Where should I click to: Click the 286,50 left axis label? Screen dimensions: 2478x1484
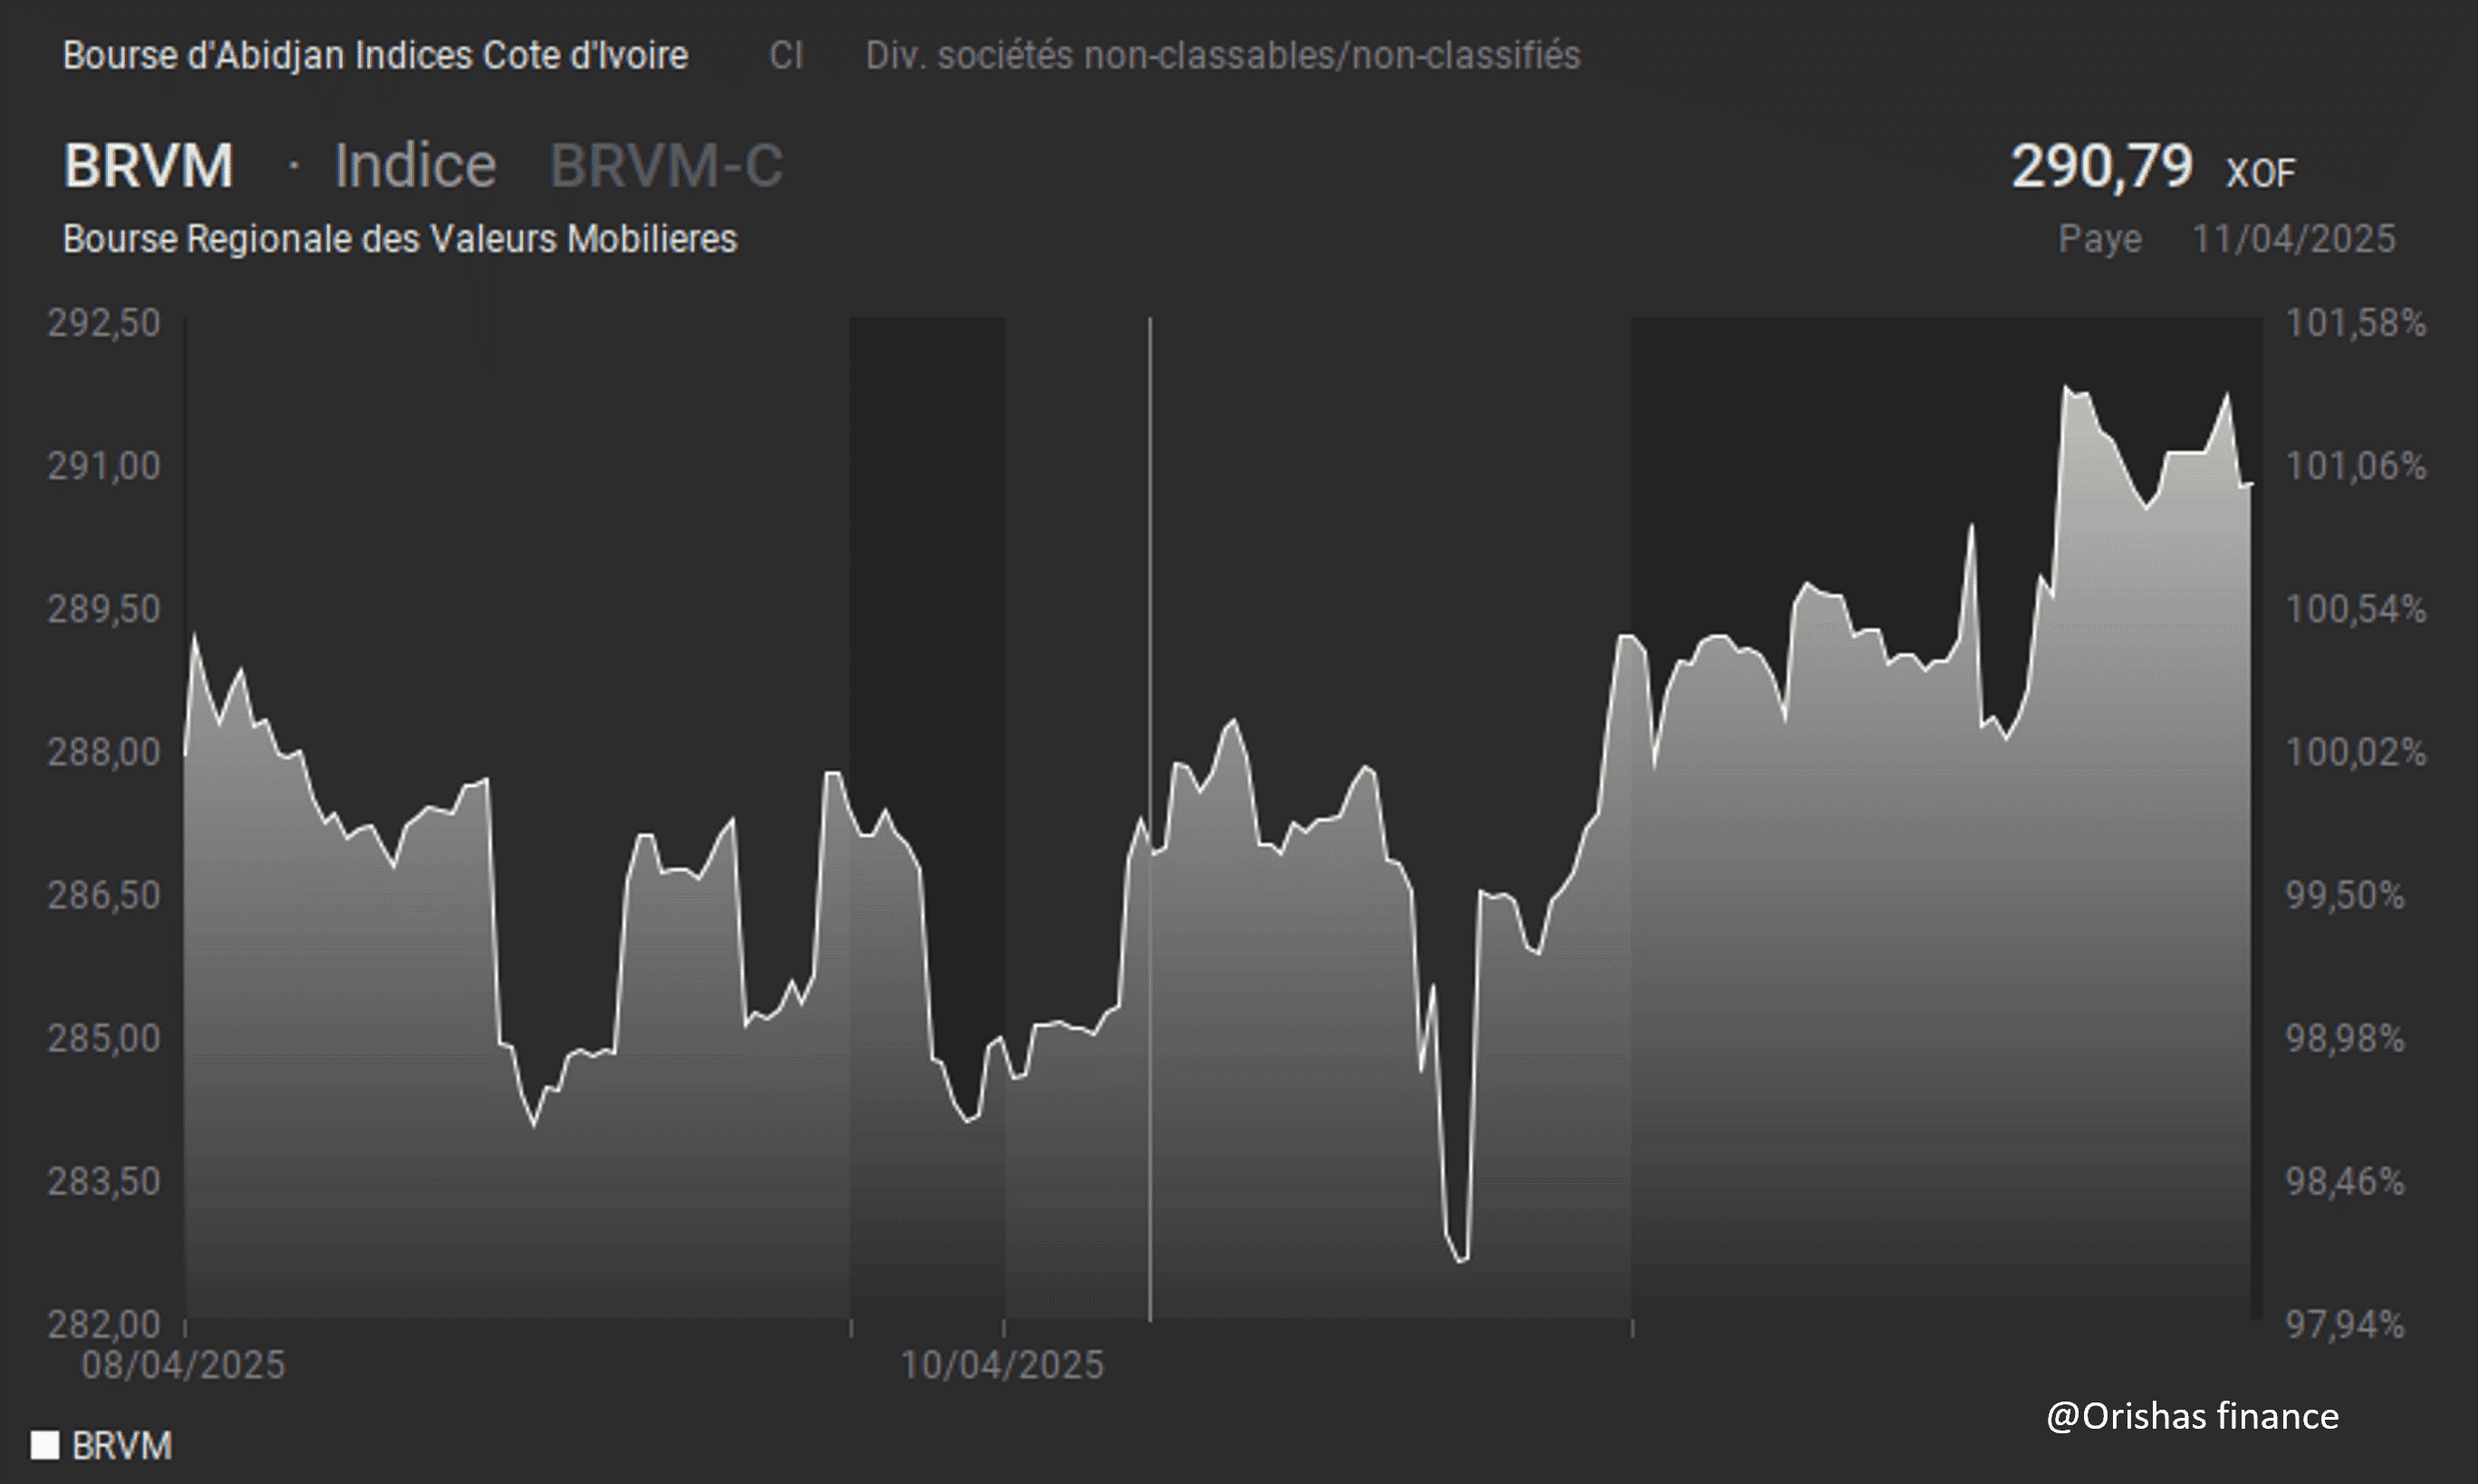point(104,895)
